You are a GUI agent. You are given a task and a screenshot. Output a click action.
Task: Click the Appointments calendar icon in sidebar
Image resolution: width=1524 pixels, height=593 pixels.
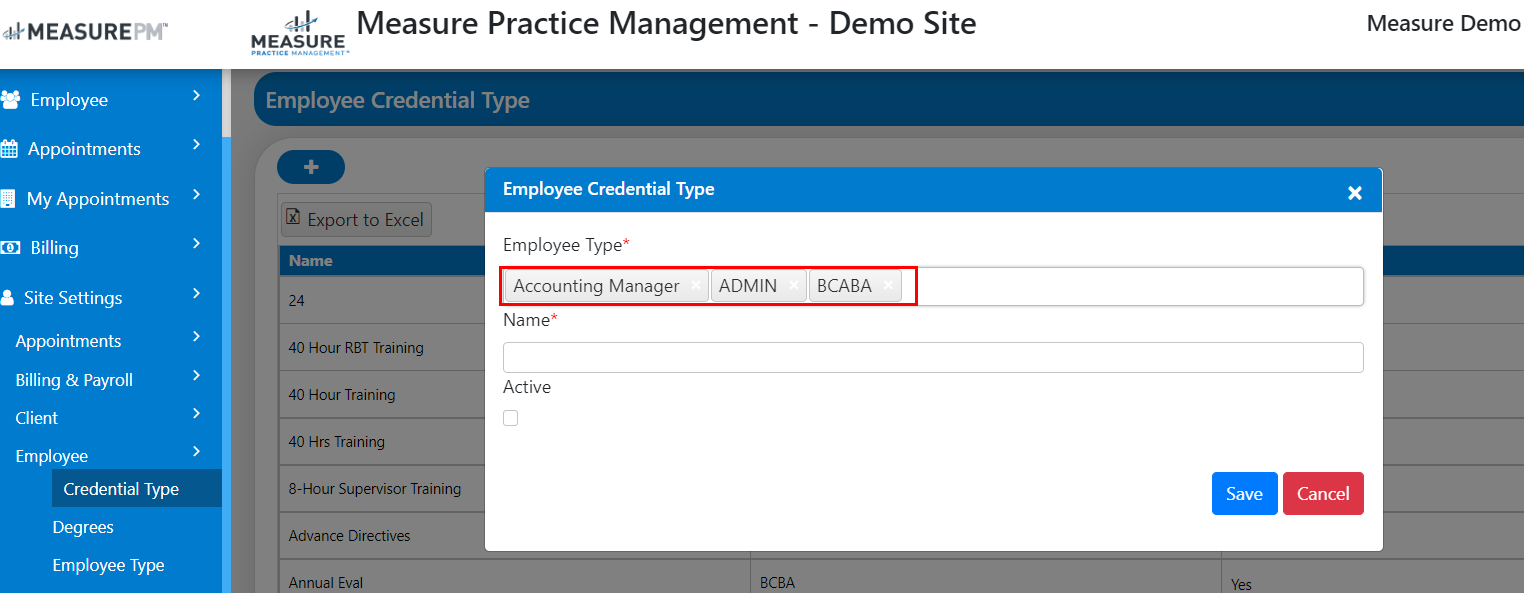(9, 149)
